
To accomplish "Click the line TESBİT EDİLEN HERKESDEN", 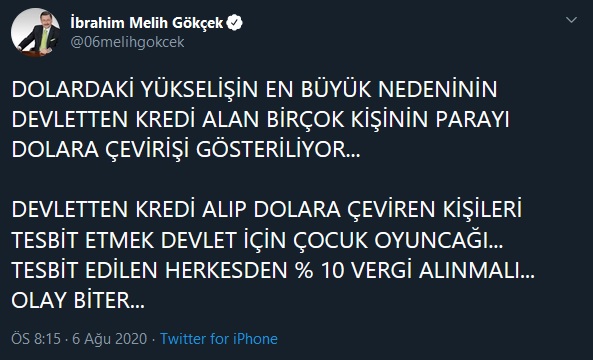I will click(x=273, y=270).
